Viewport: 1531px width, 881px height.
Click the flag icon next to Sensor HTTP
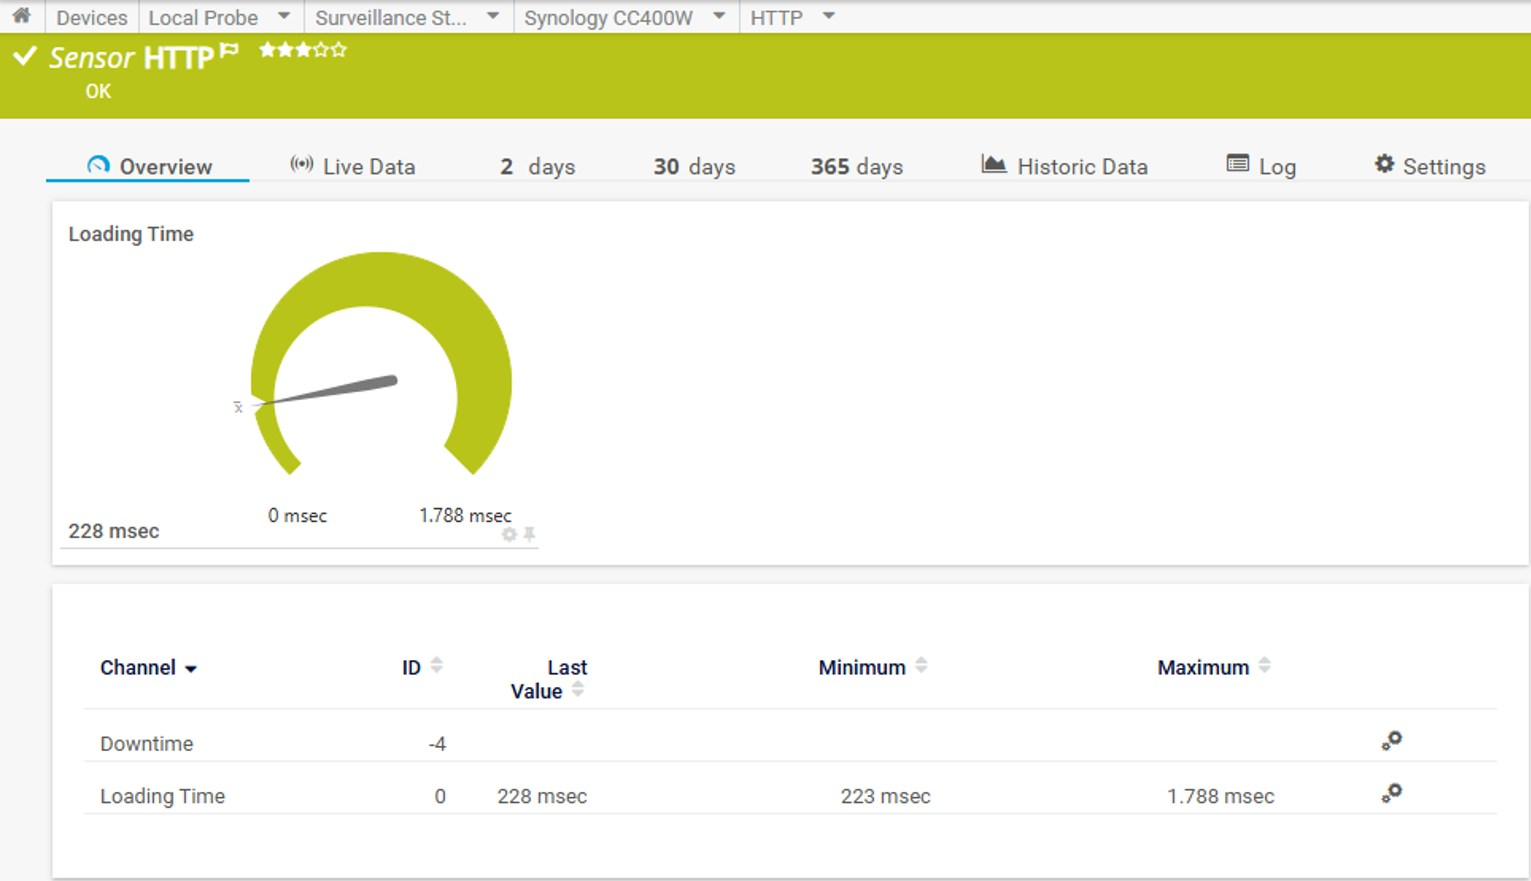[229, 50]
